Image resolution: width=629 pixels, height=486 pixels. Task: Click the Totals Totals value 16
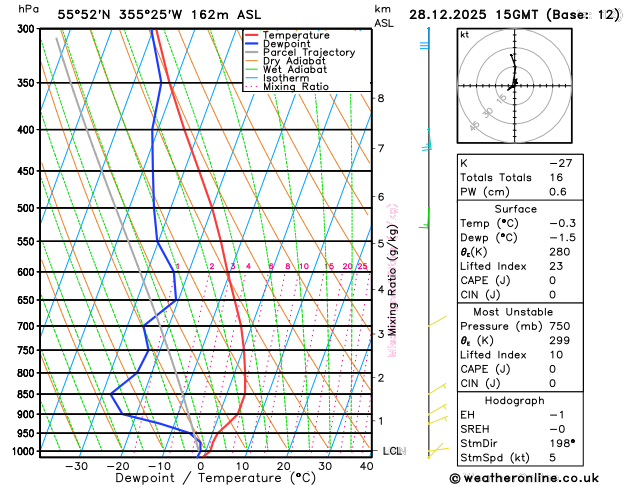[556, 178]
